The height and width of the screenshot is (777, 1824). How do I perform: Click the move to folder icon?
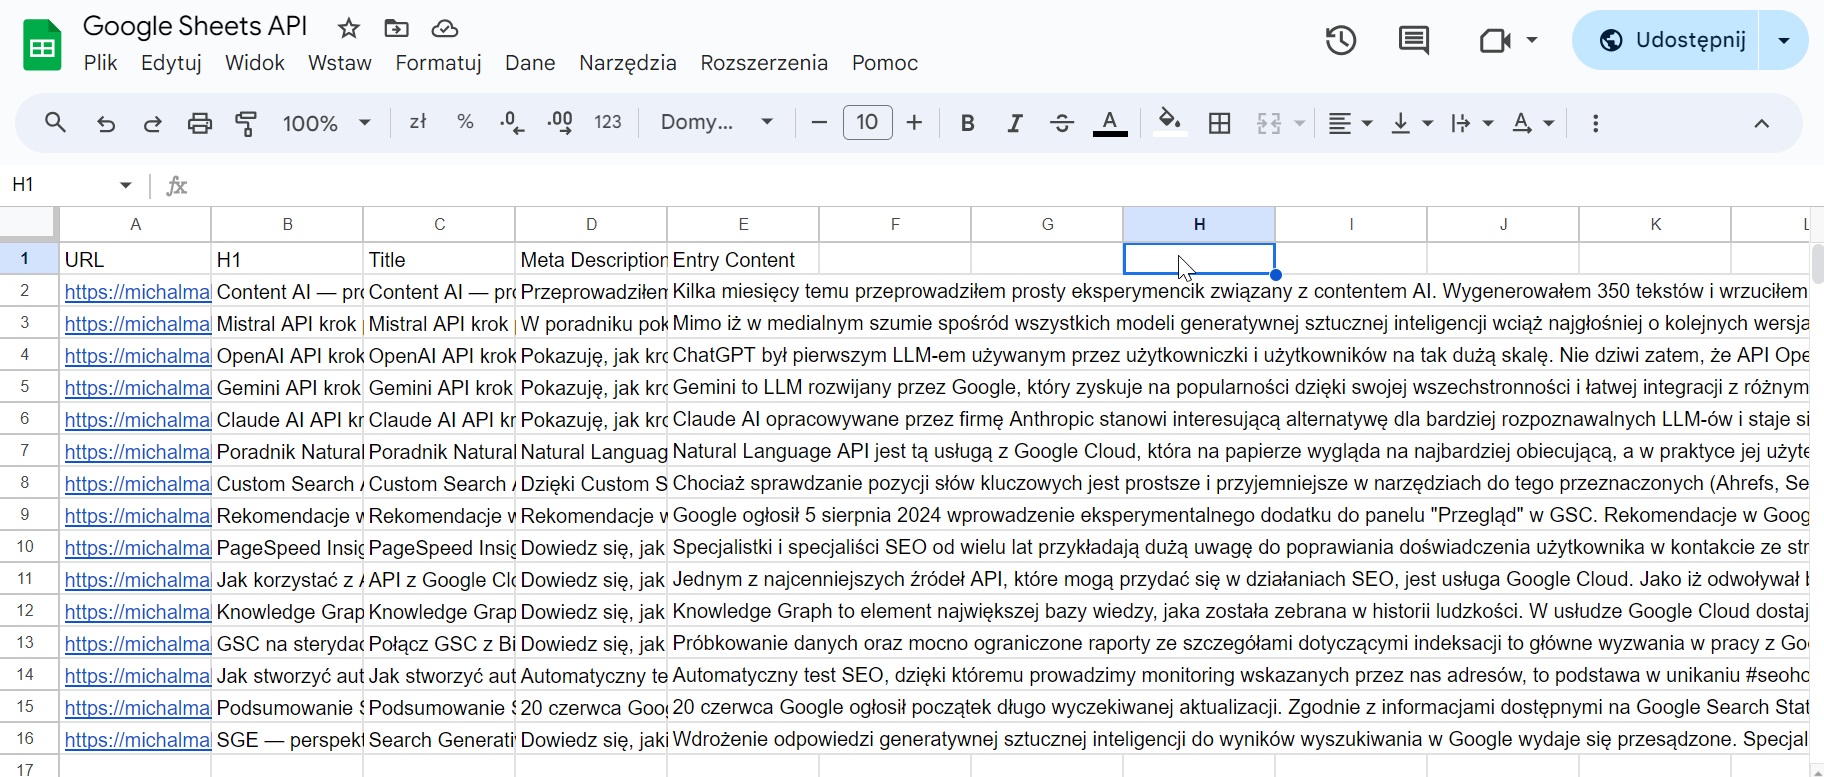pos(396,28)
